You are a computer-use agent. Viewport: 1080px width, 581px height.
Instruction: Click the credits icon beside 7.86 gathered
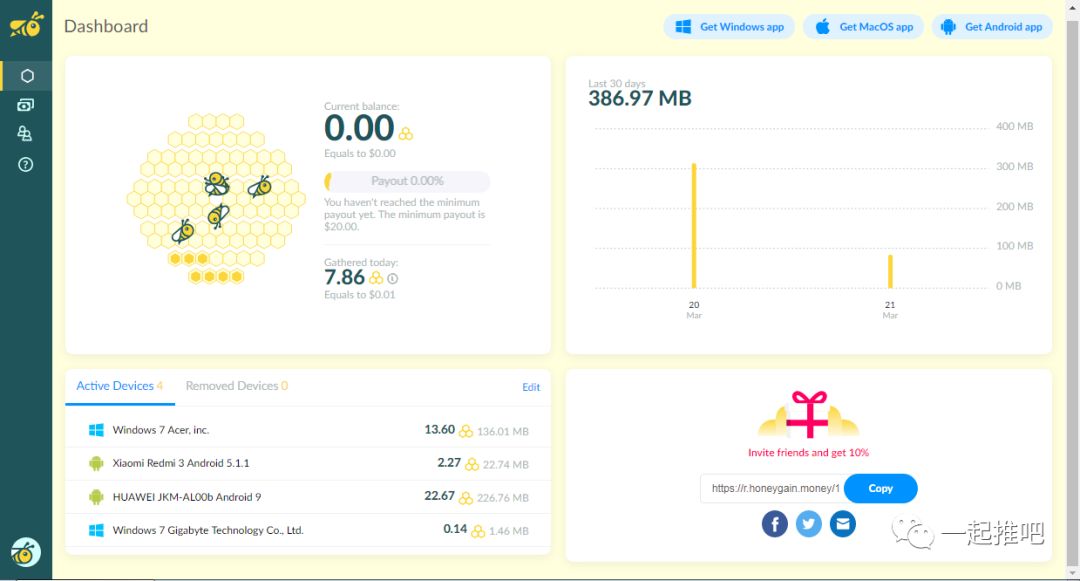pyautogui.click(x=376, y=277)
